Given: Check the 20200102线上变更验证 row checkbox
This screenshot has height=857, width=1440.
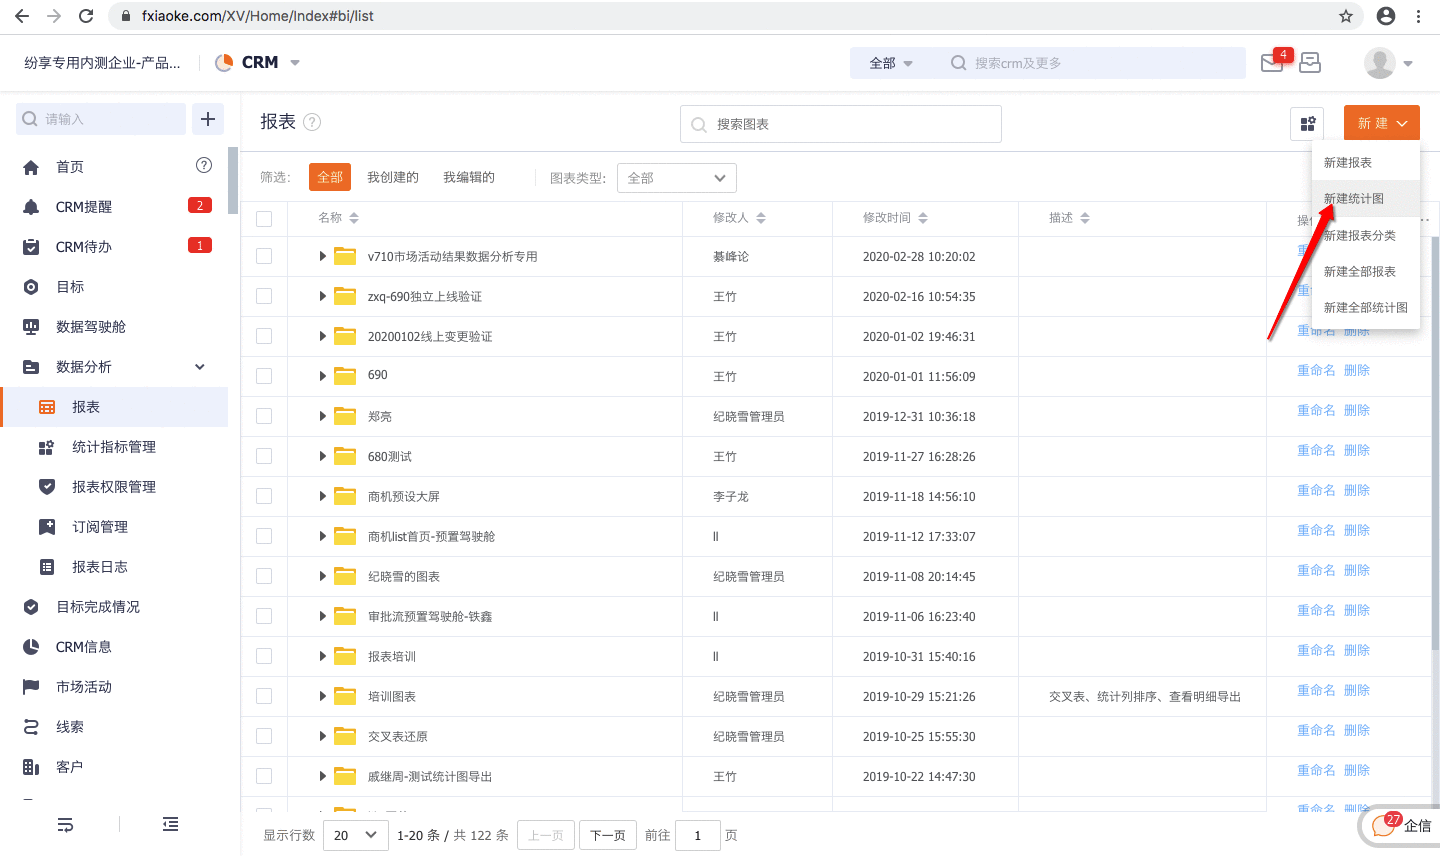Looking at the screenshot, I should 264,336.
